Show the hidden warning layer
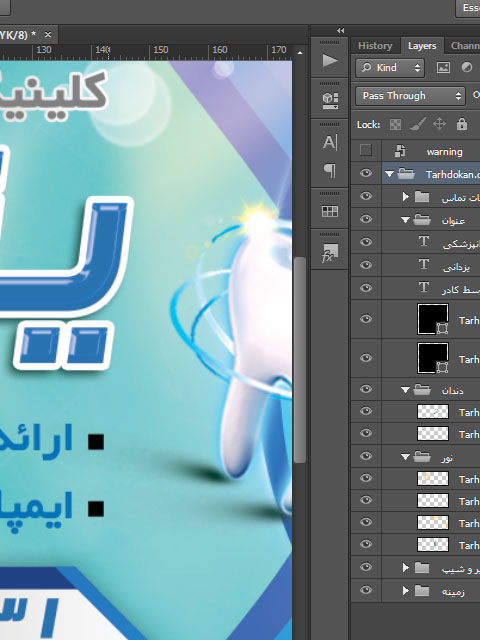 (366, 151)
